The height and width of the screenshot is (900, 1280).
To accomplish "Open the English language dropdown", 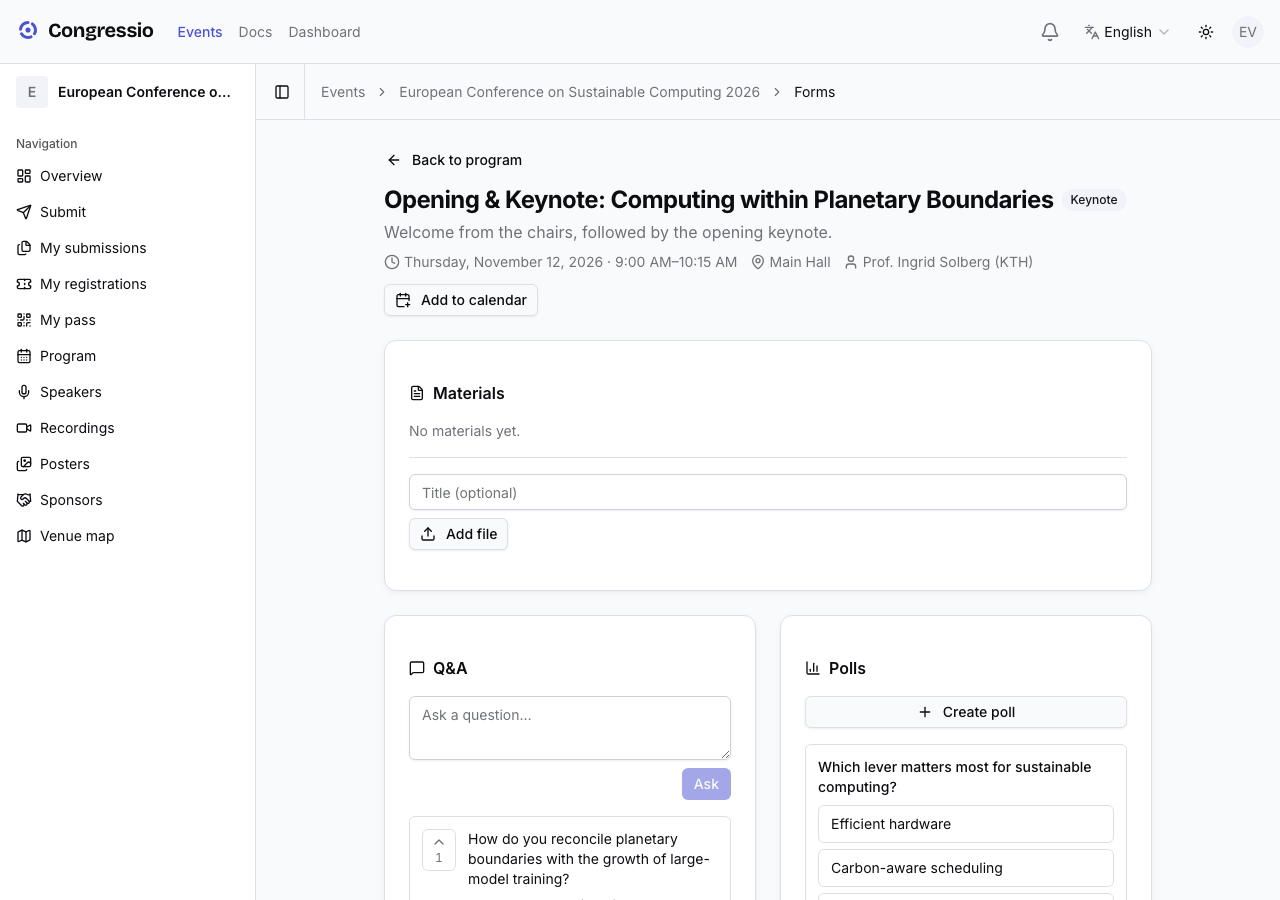I will pyautogui.click(x=1127, y=32).
